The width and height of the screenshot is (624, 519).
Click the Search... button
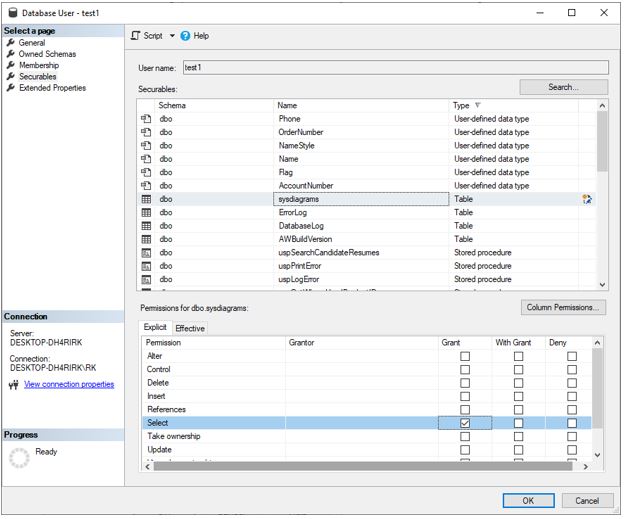[x=563, y=87]
